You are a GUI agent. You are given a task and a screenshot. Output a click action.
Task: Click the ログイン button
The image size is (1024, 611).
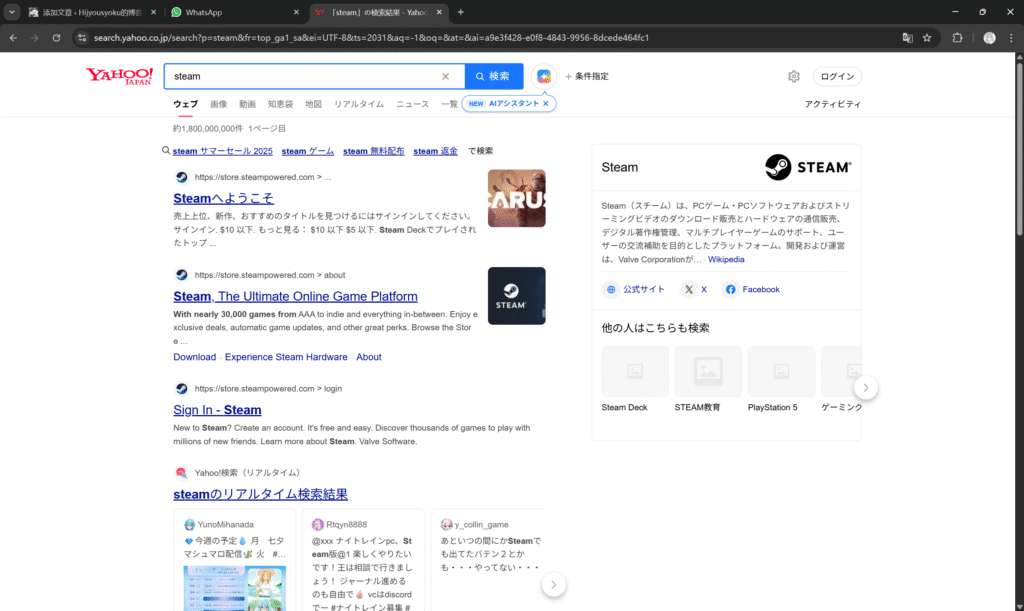837,76
